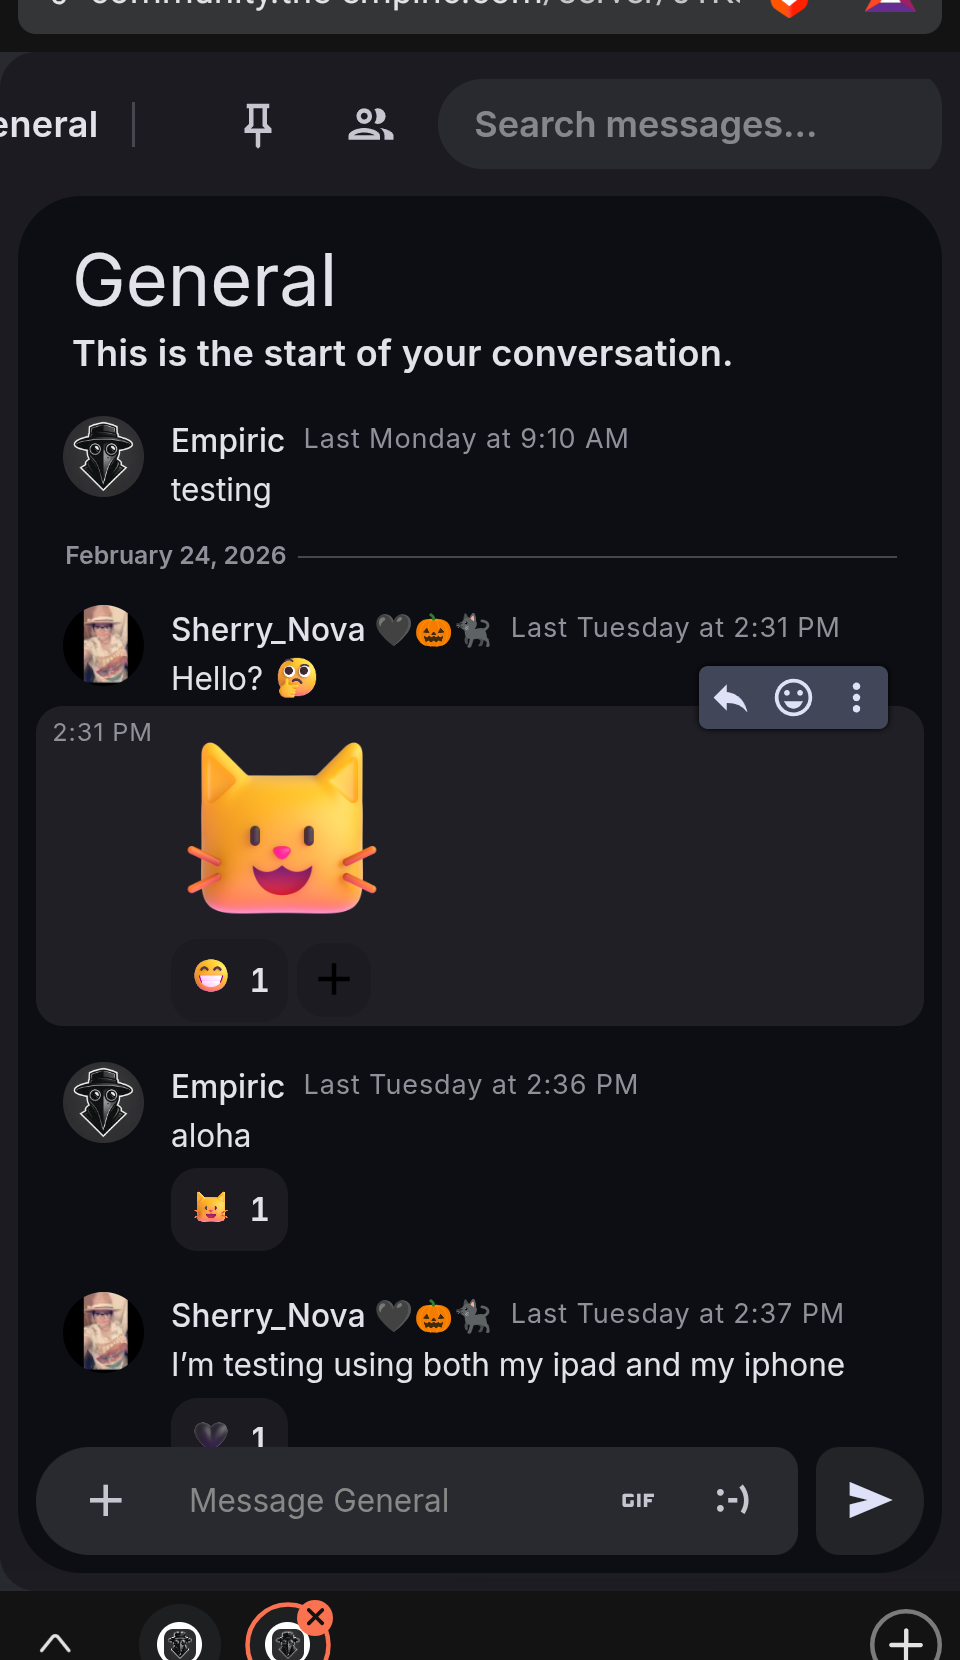This screenshot has height=1660, width=960.
Task: Close the highlighted server tab with red X
Action: 316,1617
